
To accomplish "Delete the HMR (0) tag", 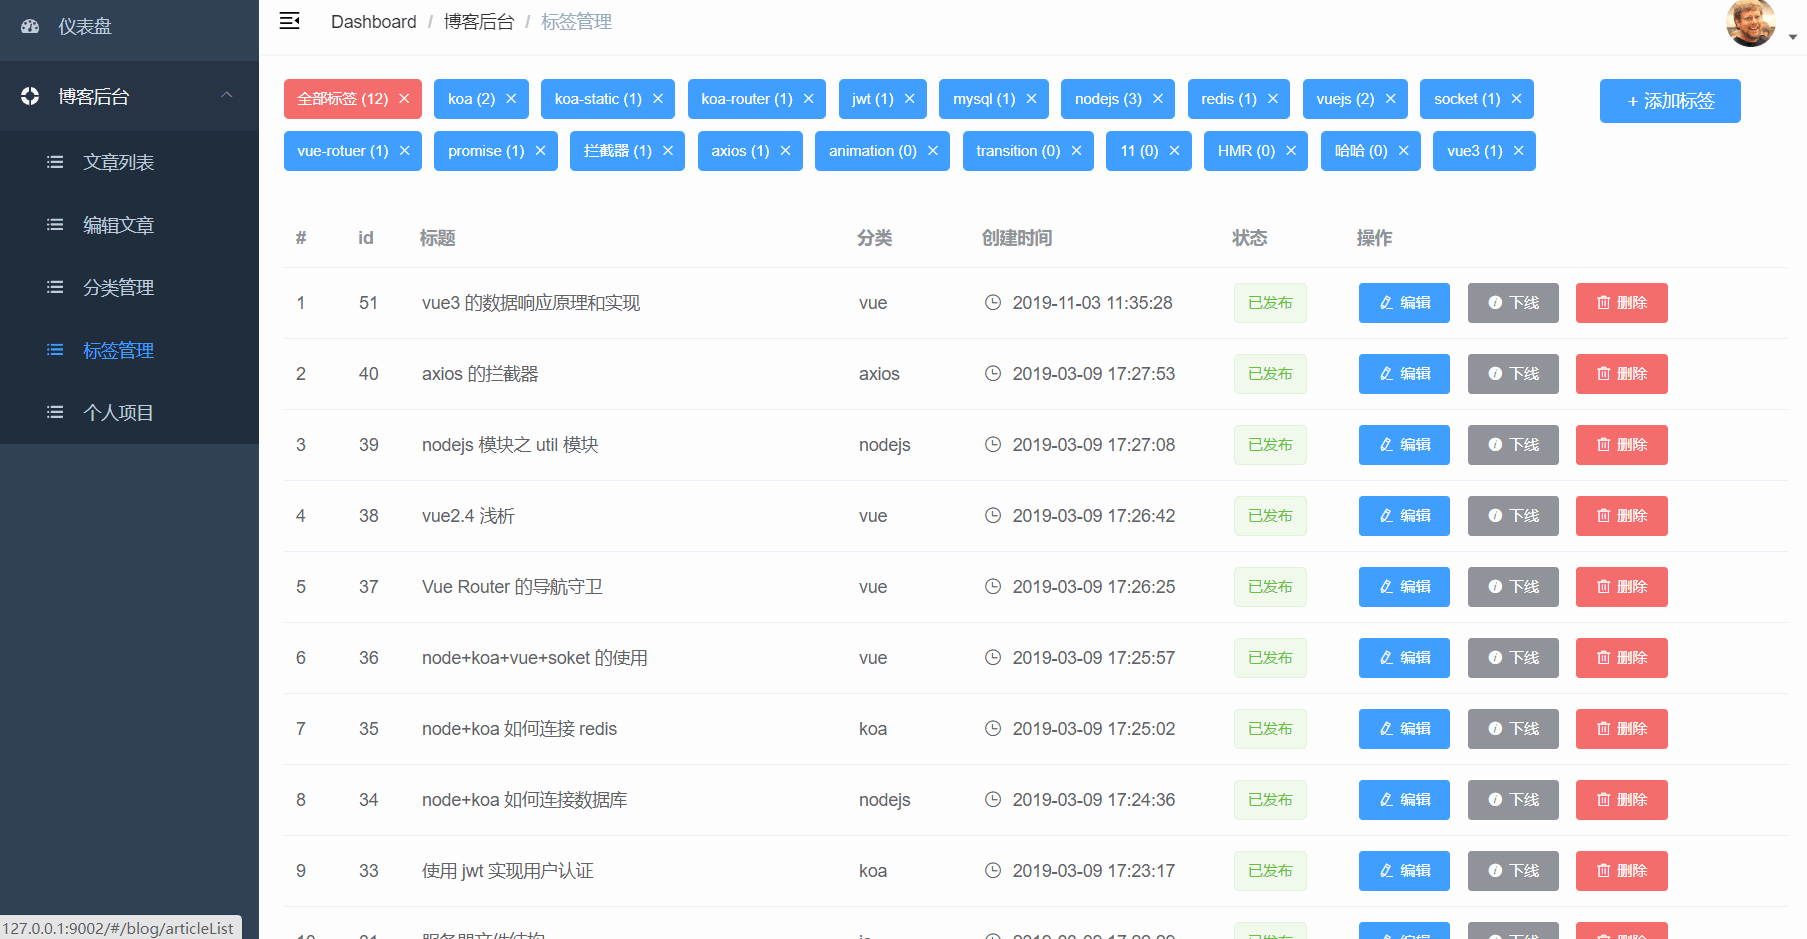I will pyautogui.click(x=1291, y=151).
